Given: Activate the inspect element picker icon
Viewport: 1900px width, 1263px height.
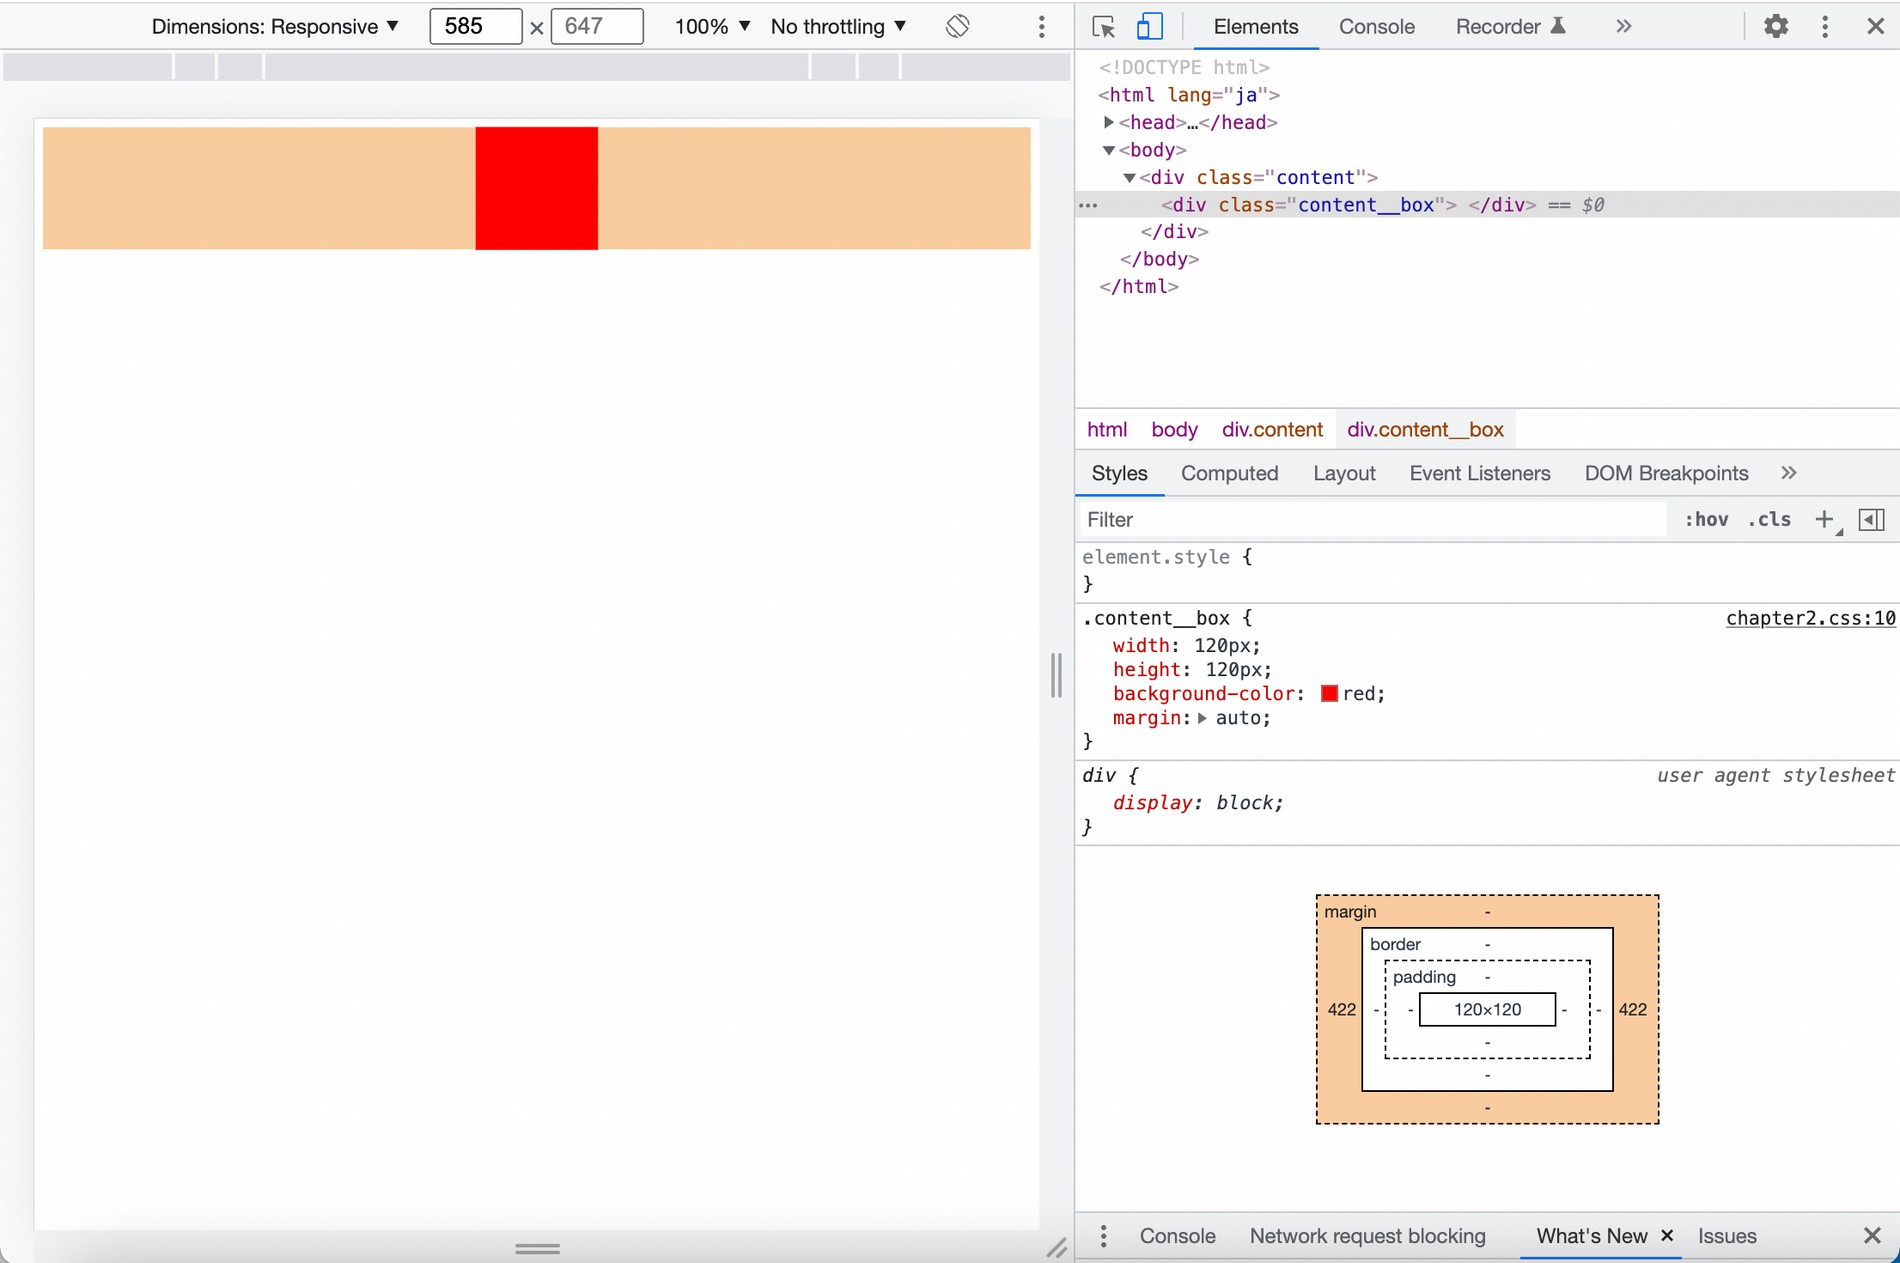Looking at the screenshot, I should [x=1103, y=27].
